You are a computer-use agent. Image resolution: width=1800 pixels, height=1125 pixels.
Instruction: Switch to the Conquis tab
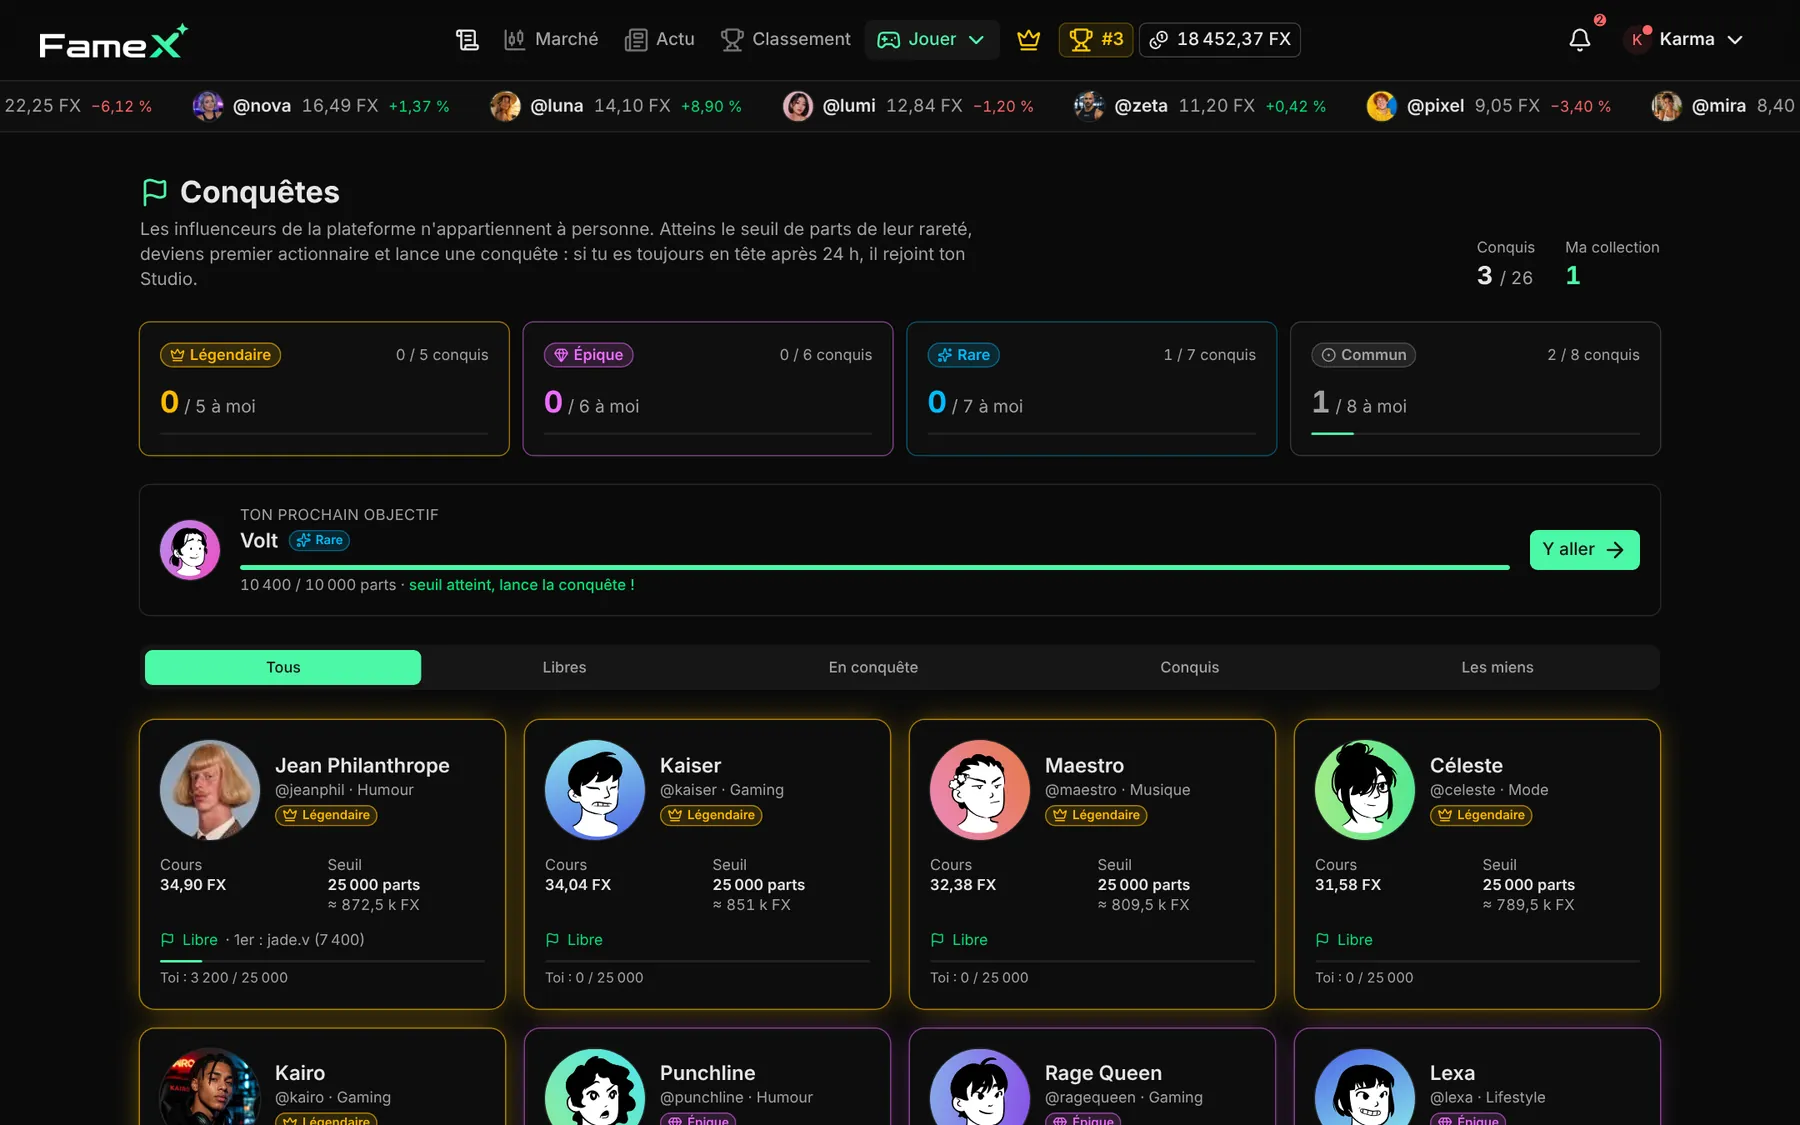[1190, 668]
